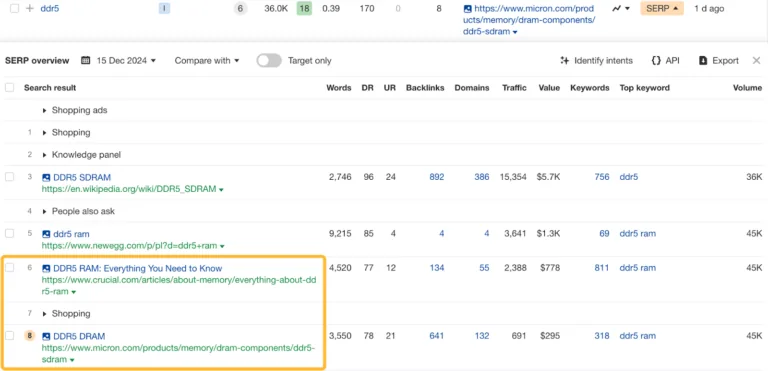Click the green 18 keyword difficulty badge
The image size is (768, 371).
coord(304,8)
